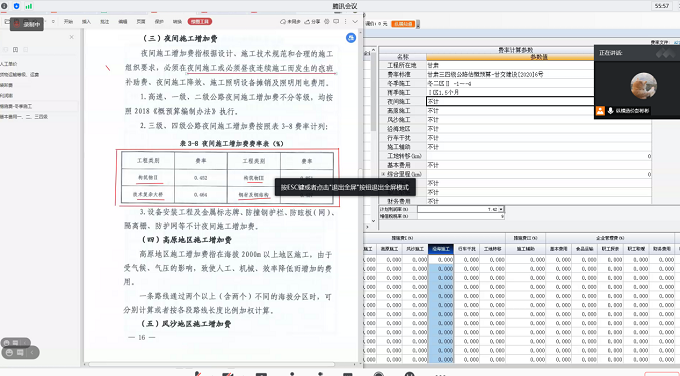This screenshot has height=376, width=680.
Task: Click the green network signal icon
Action: 29,6
